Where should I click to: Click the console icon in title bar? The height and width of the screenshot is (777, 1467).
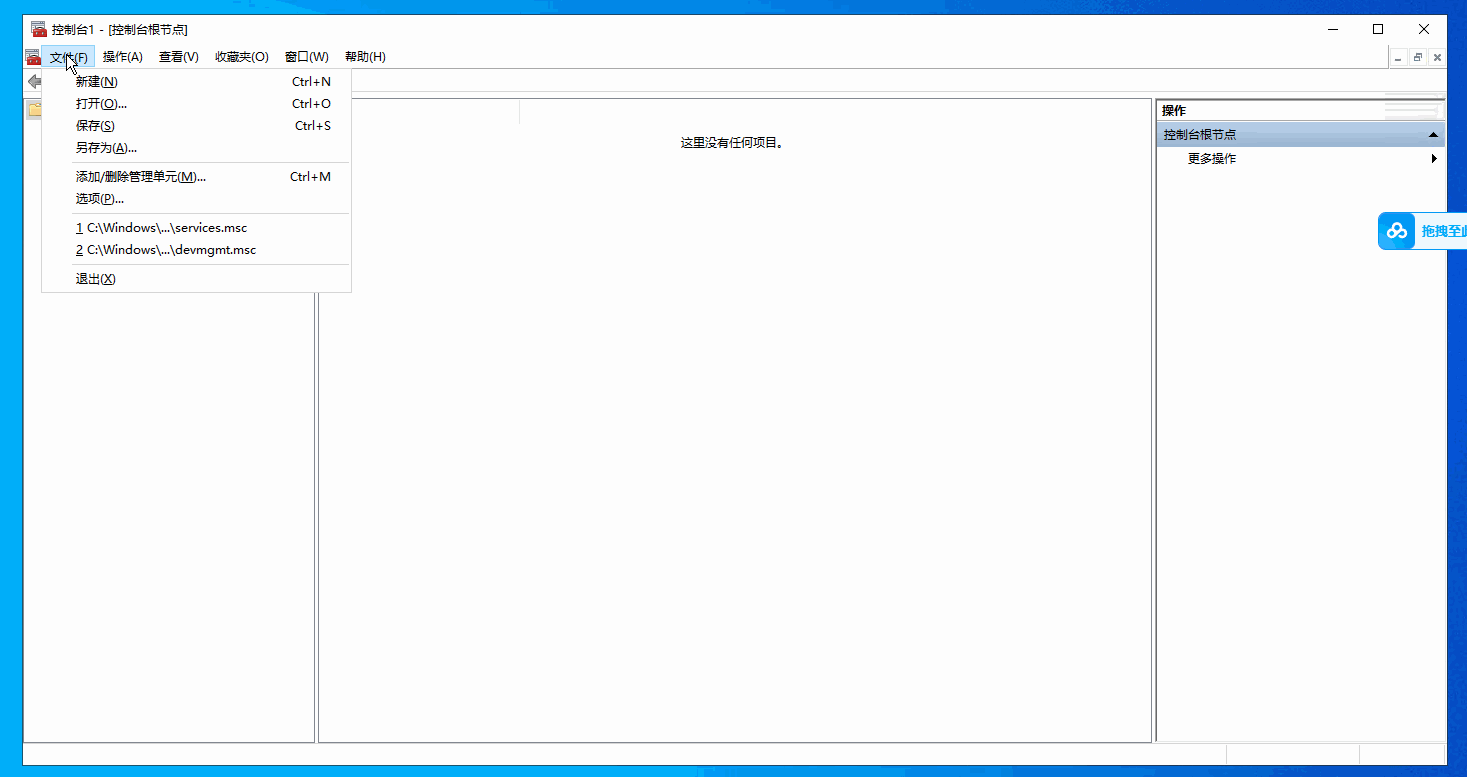point(39,29)
